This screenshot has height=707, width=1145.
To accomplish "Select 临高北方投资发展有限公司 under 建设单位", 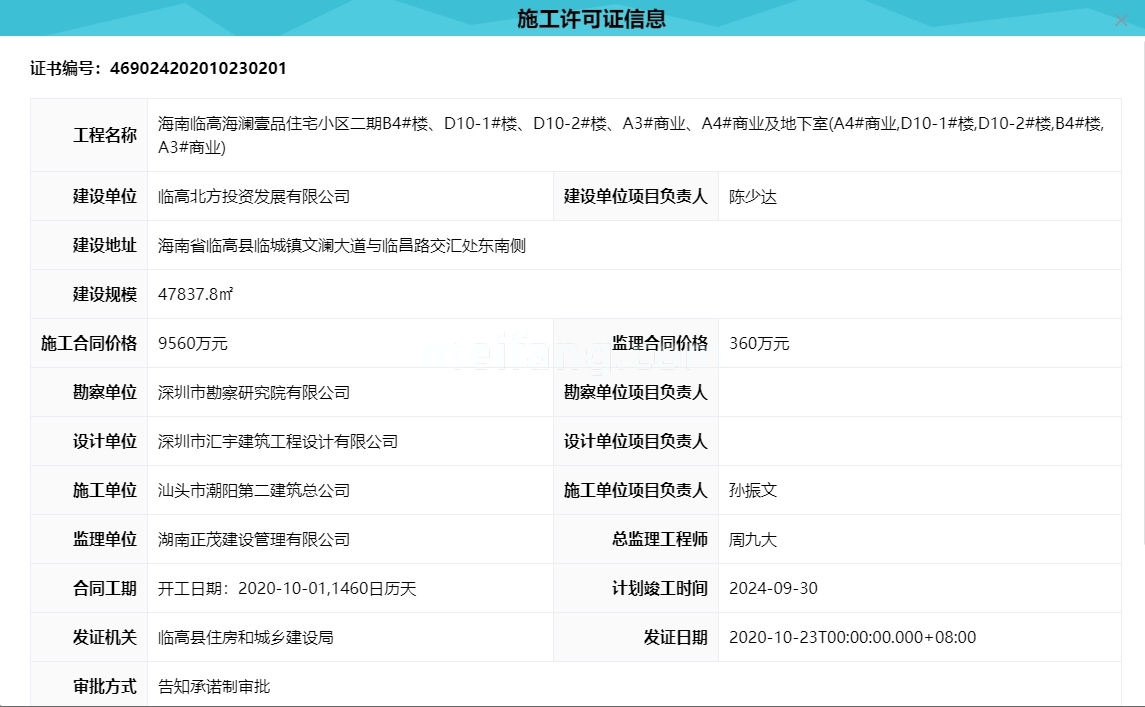I will pos(255,196).
